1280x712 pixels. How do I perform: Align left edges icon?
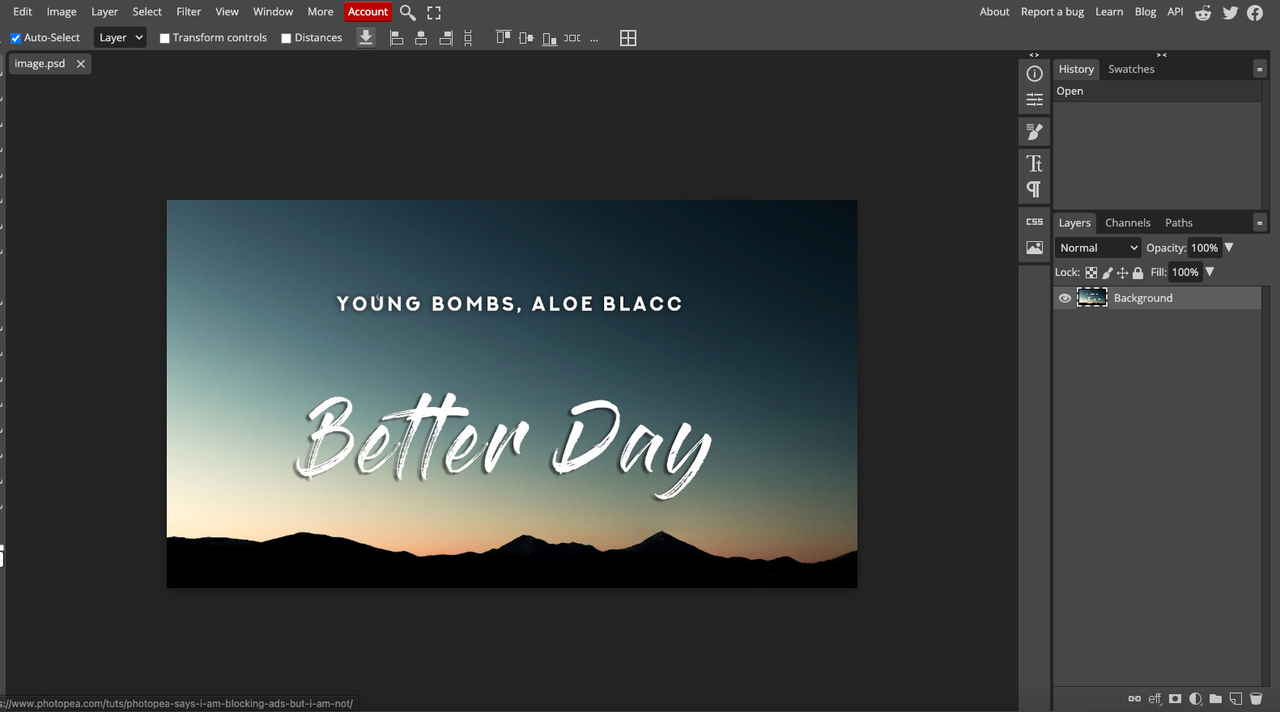coord(396,38)
